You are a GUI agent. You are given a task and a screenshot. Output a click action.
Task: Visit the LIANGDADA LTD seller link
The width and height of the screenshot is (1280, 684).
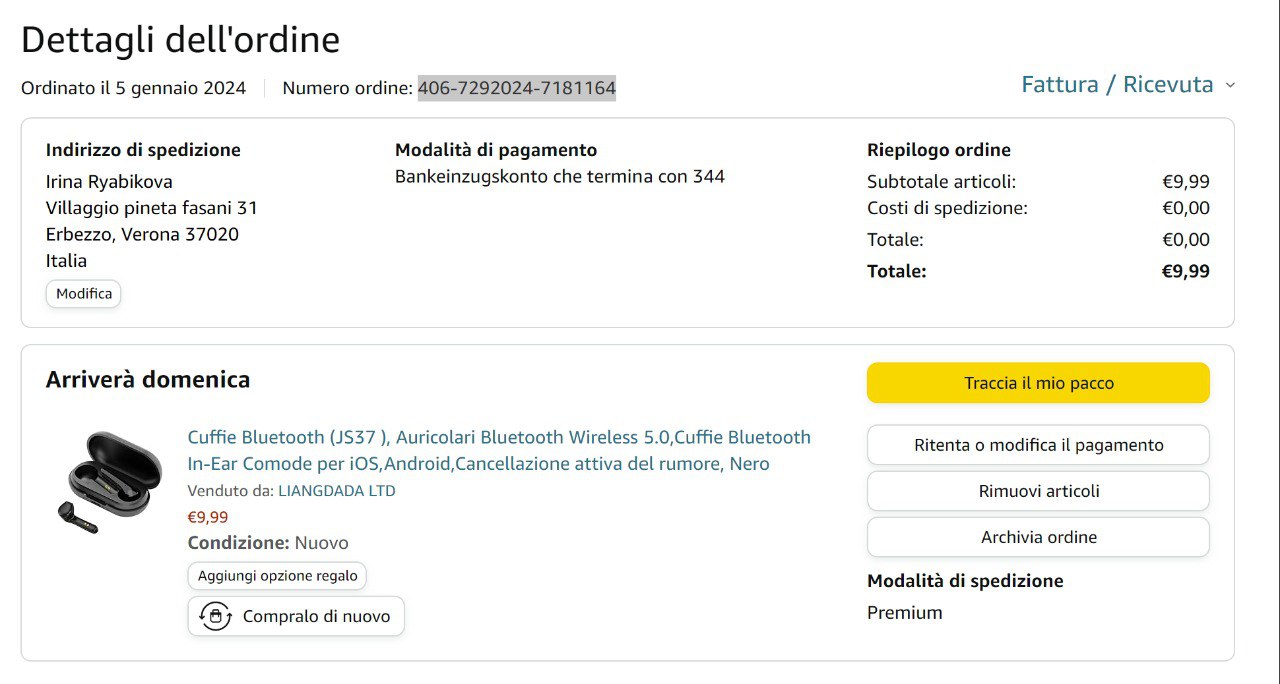pos(336,491)
